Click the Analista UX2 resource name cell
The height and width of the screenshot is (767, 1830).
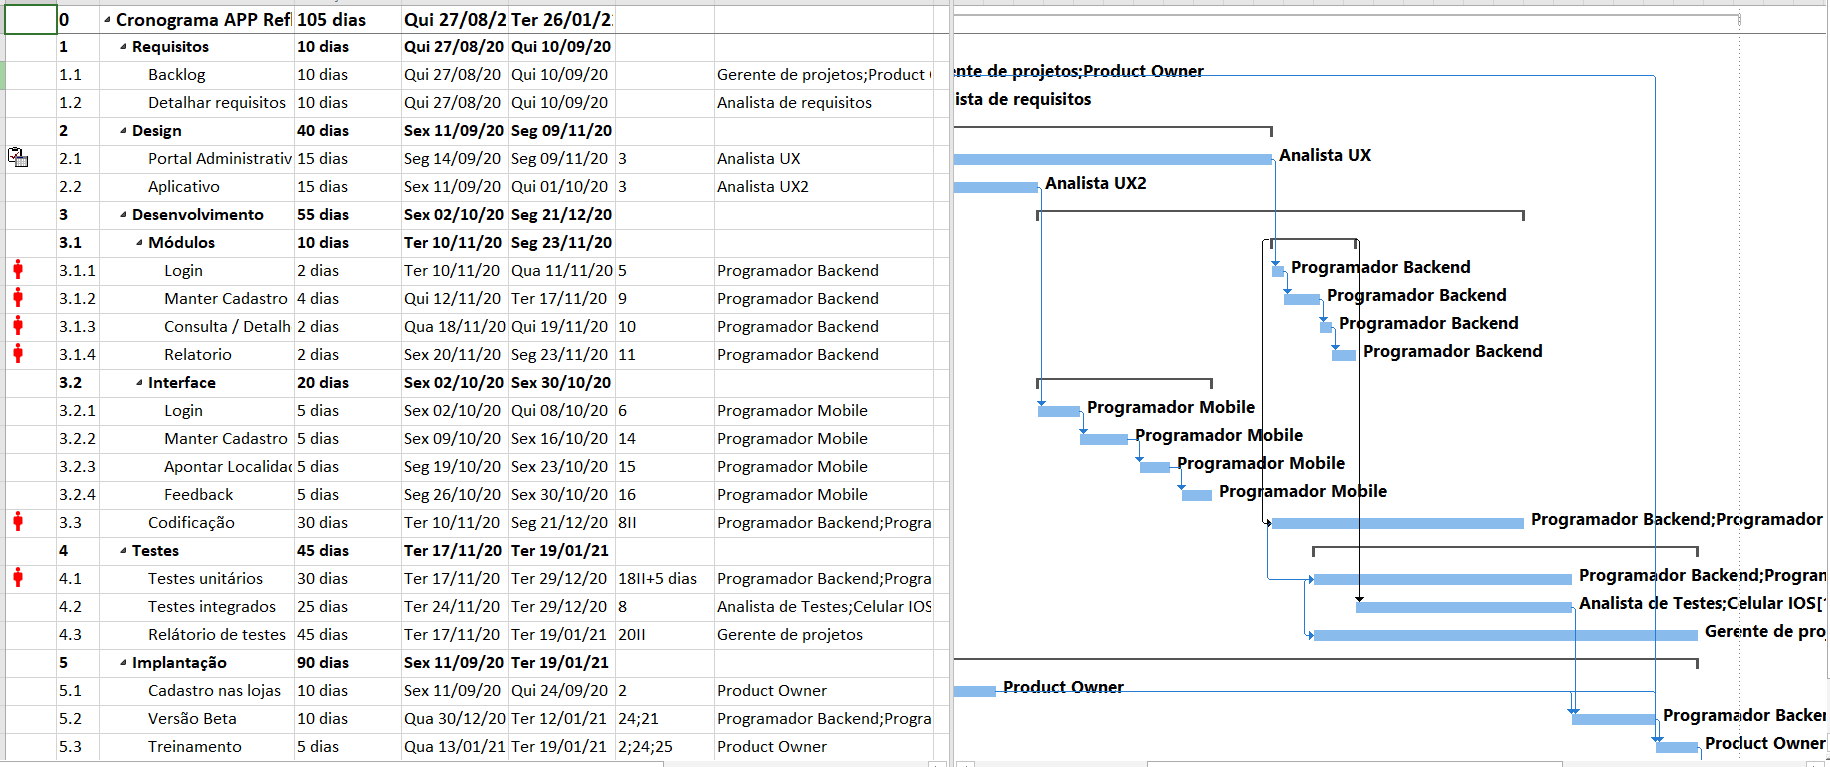tap(824, 187)
